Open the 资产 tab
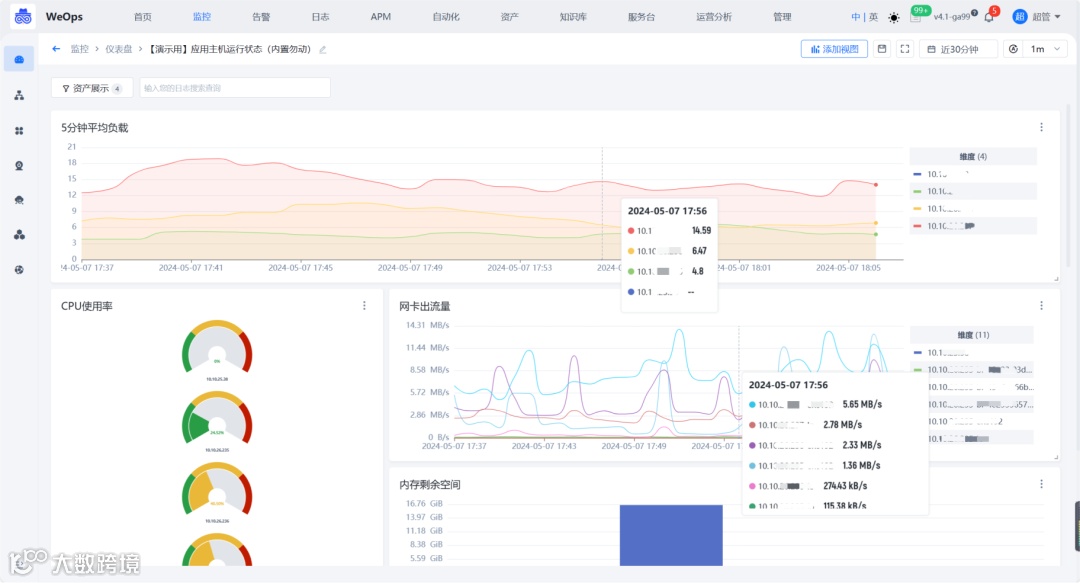 pyautogui.click(x=510, y=17)
